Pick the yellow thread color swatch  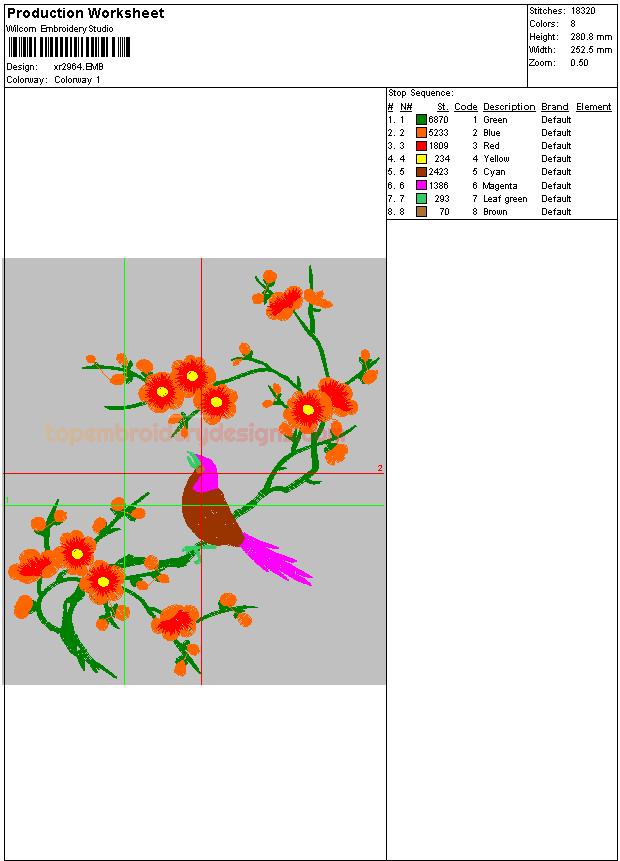tap(422, 159)
